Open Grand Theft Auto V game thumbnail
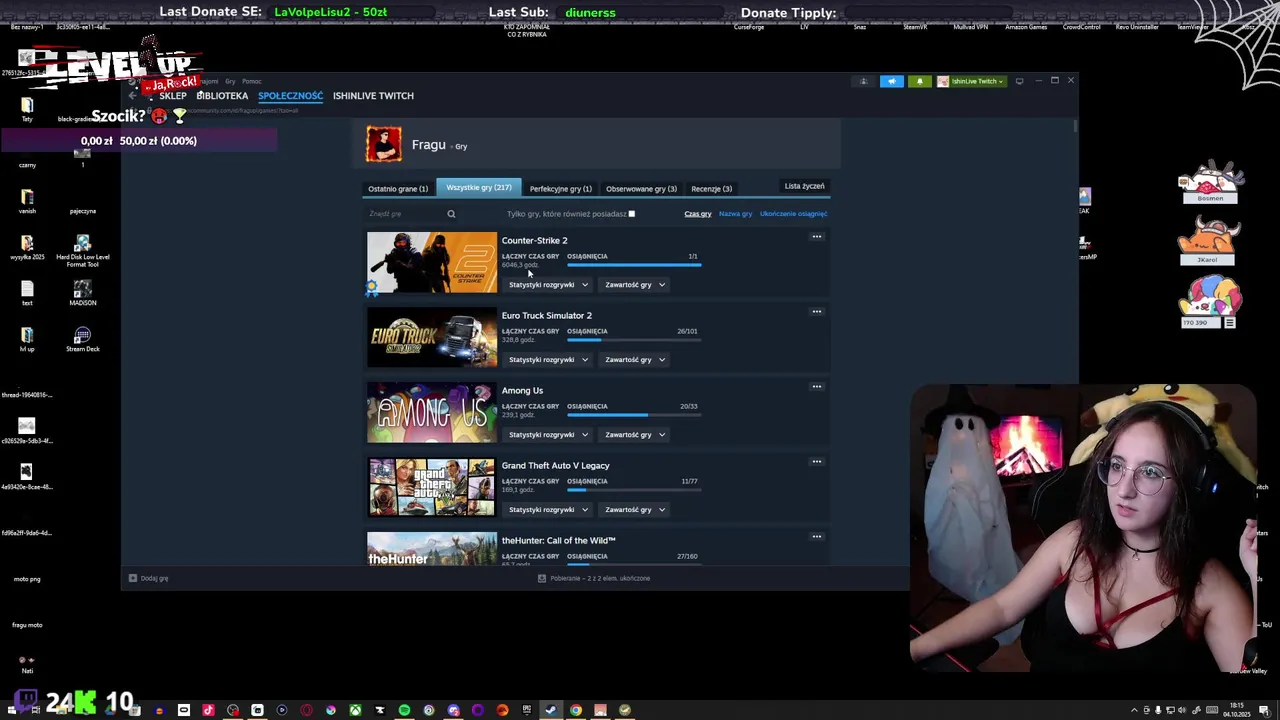 point(431,487)
